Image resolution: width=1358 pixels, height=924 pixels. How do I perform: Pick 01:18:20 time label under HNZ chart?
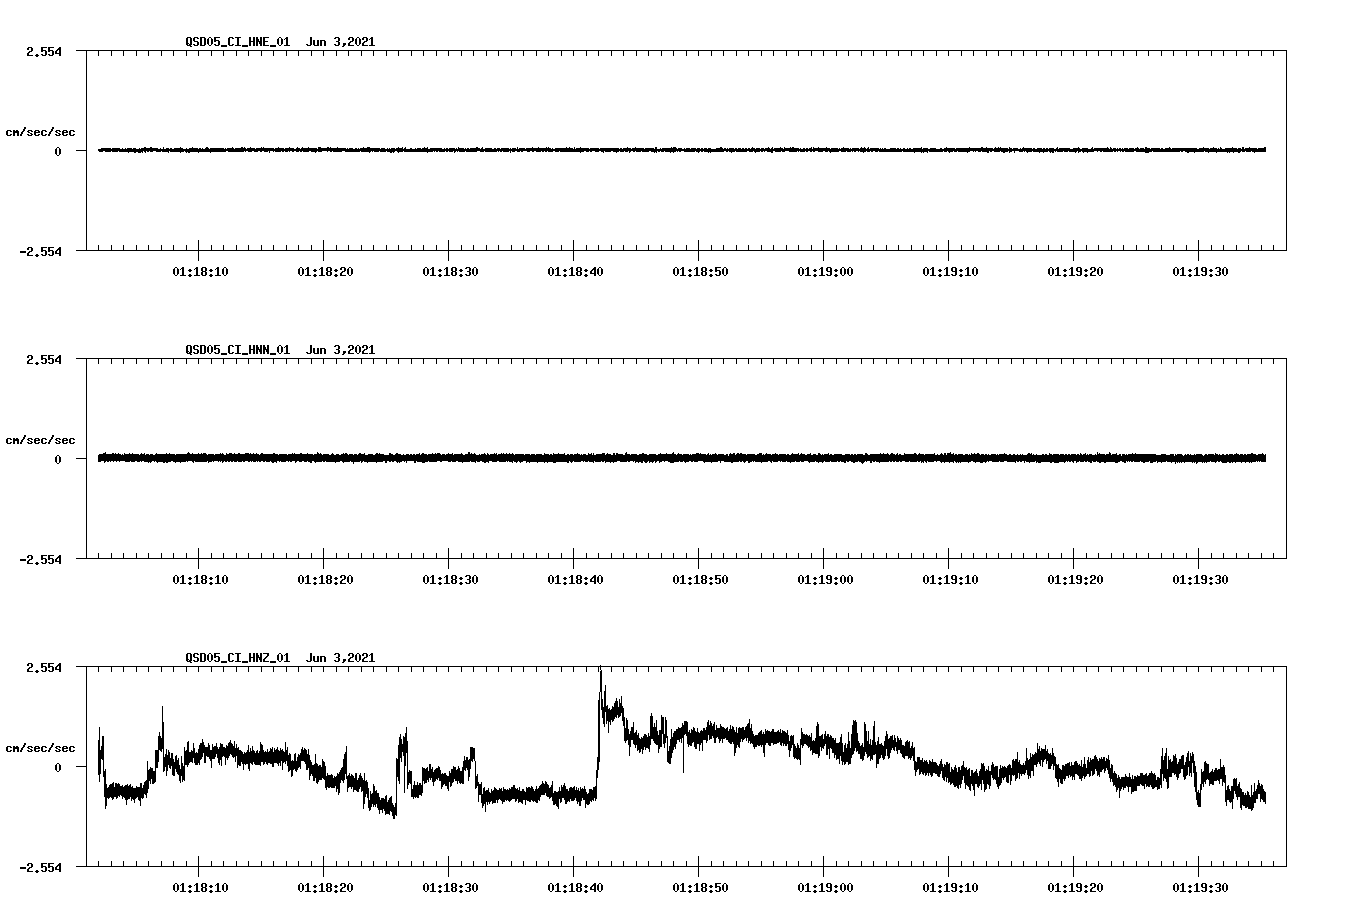(325, 887)
